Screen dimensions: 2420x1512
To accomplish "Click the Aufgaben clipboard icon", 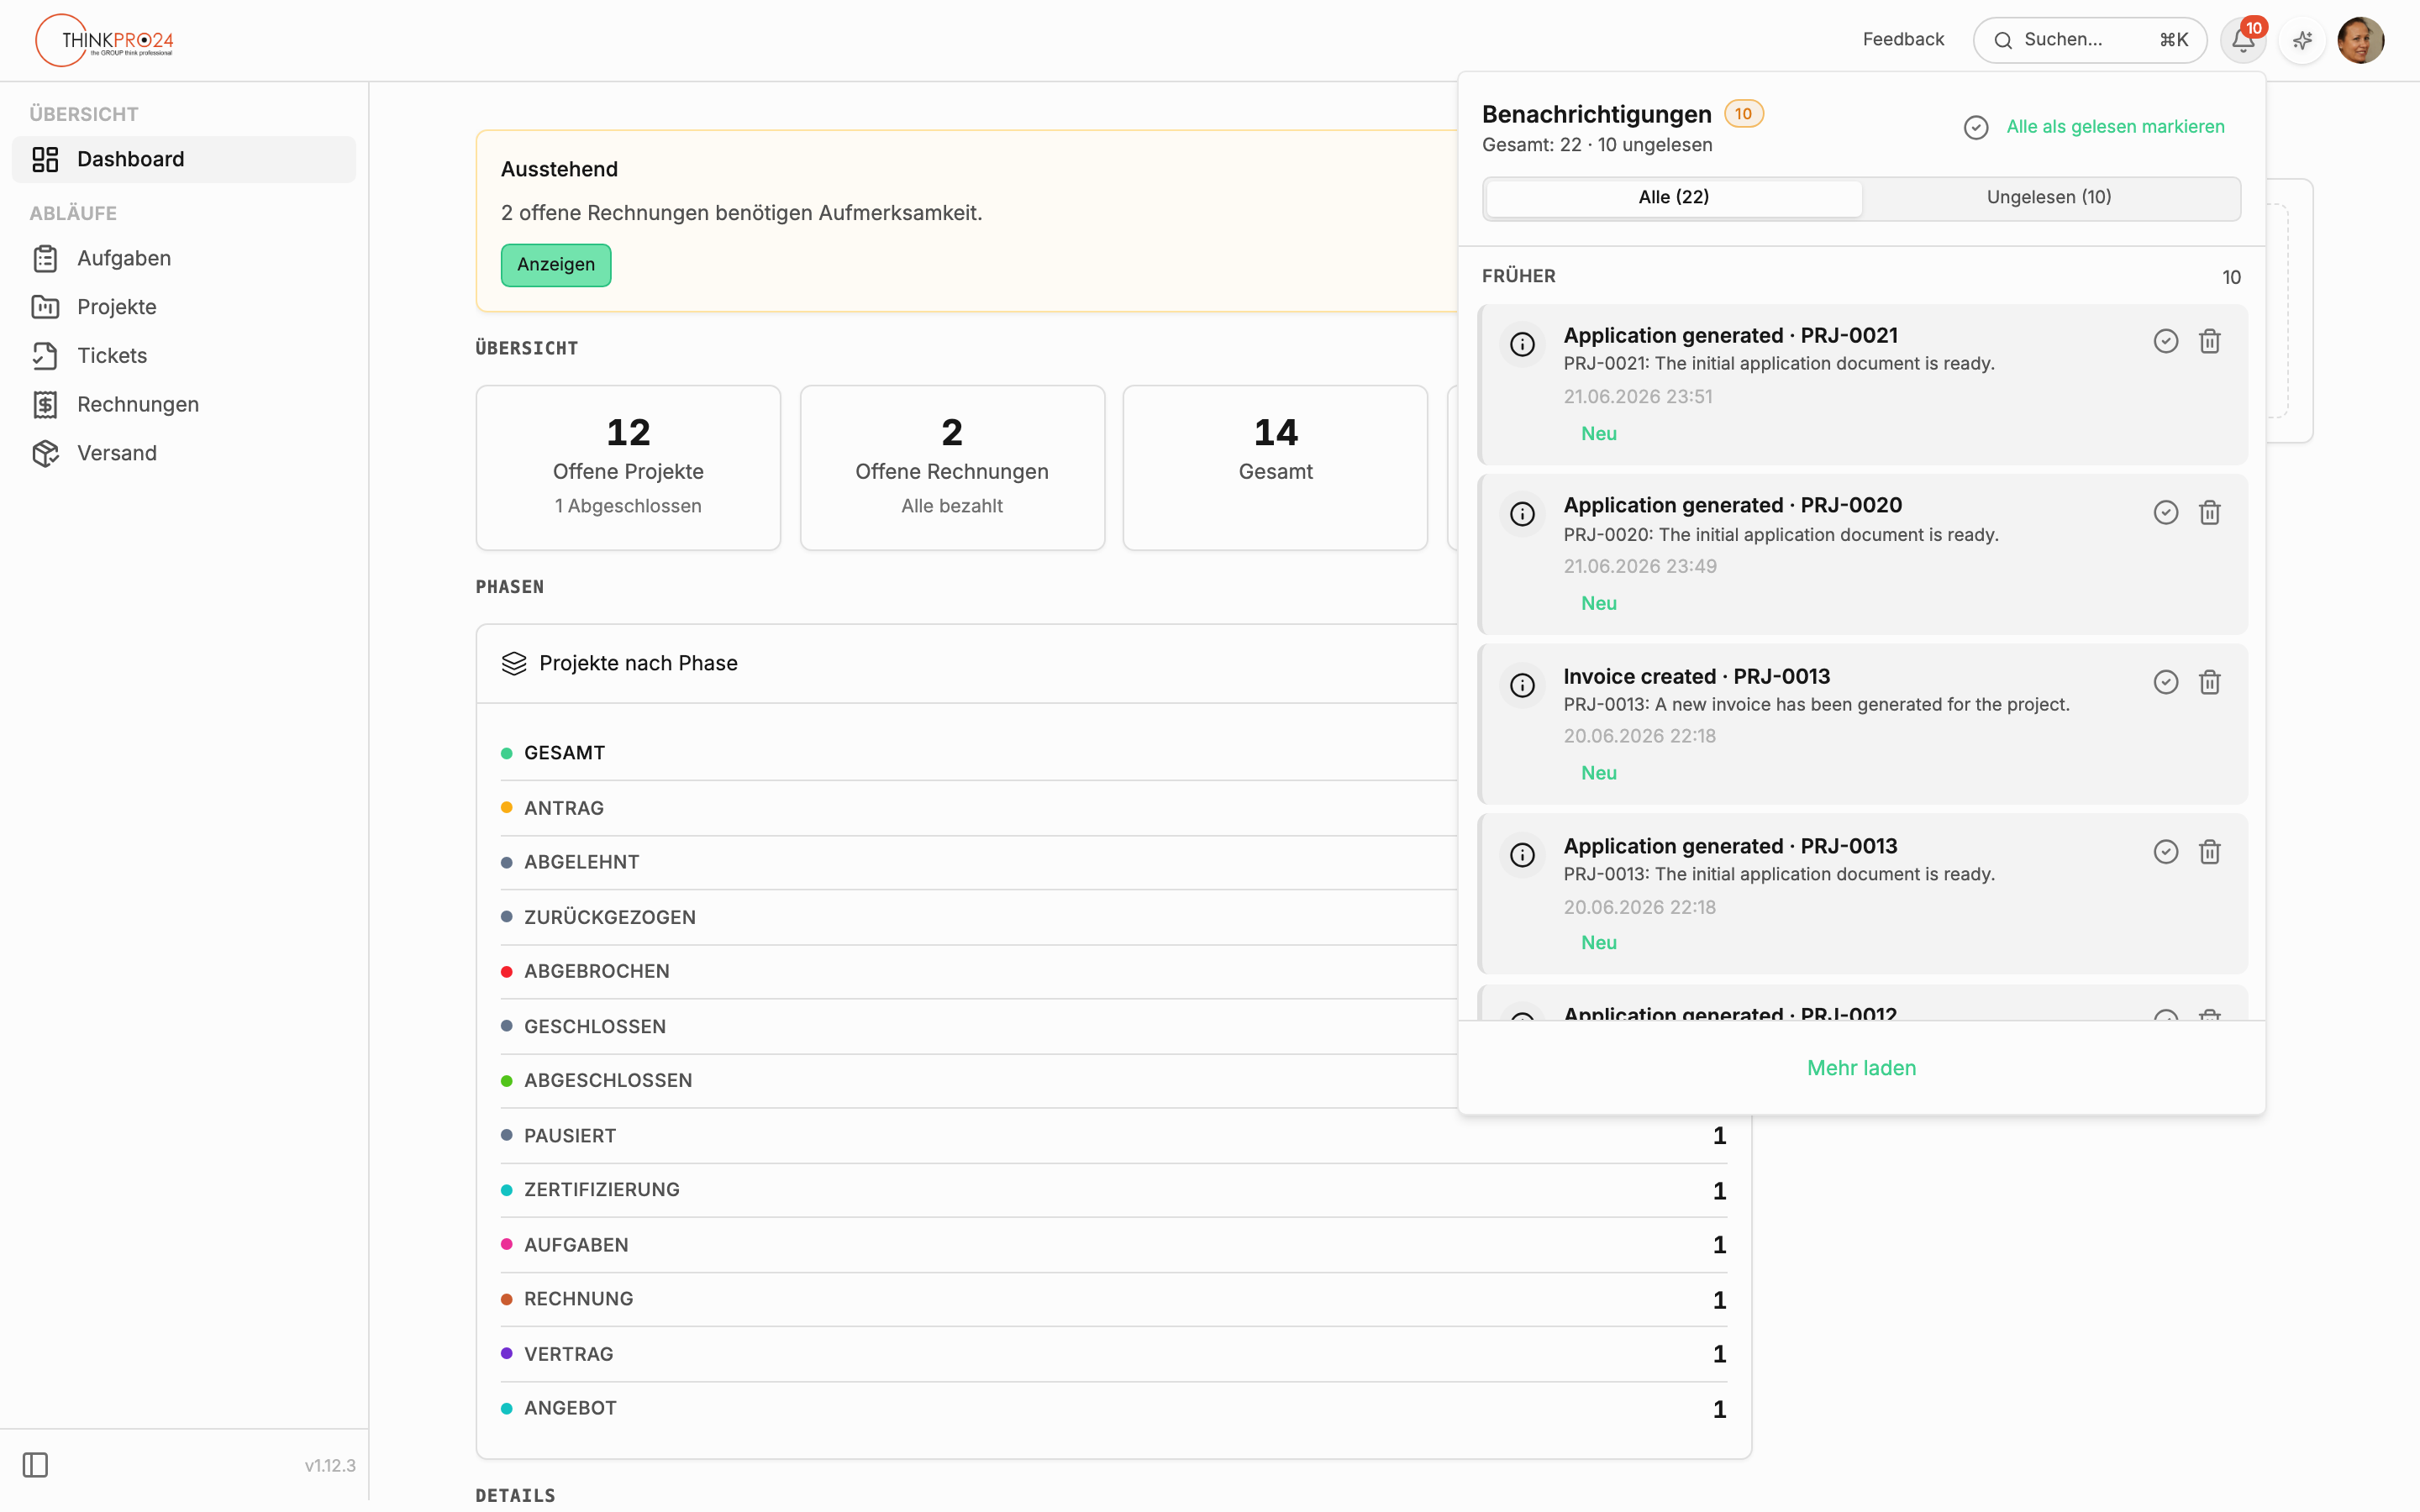I will pyautogui.click(x=45, y=258).
